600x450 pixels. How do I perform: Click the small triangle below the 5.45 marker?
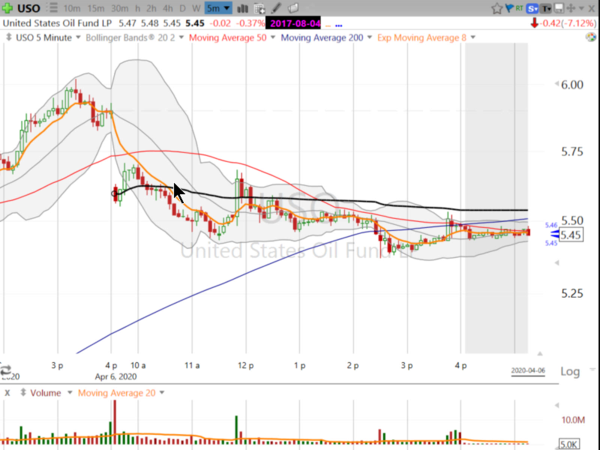557,262
